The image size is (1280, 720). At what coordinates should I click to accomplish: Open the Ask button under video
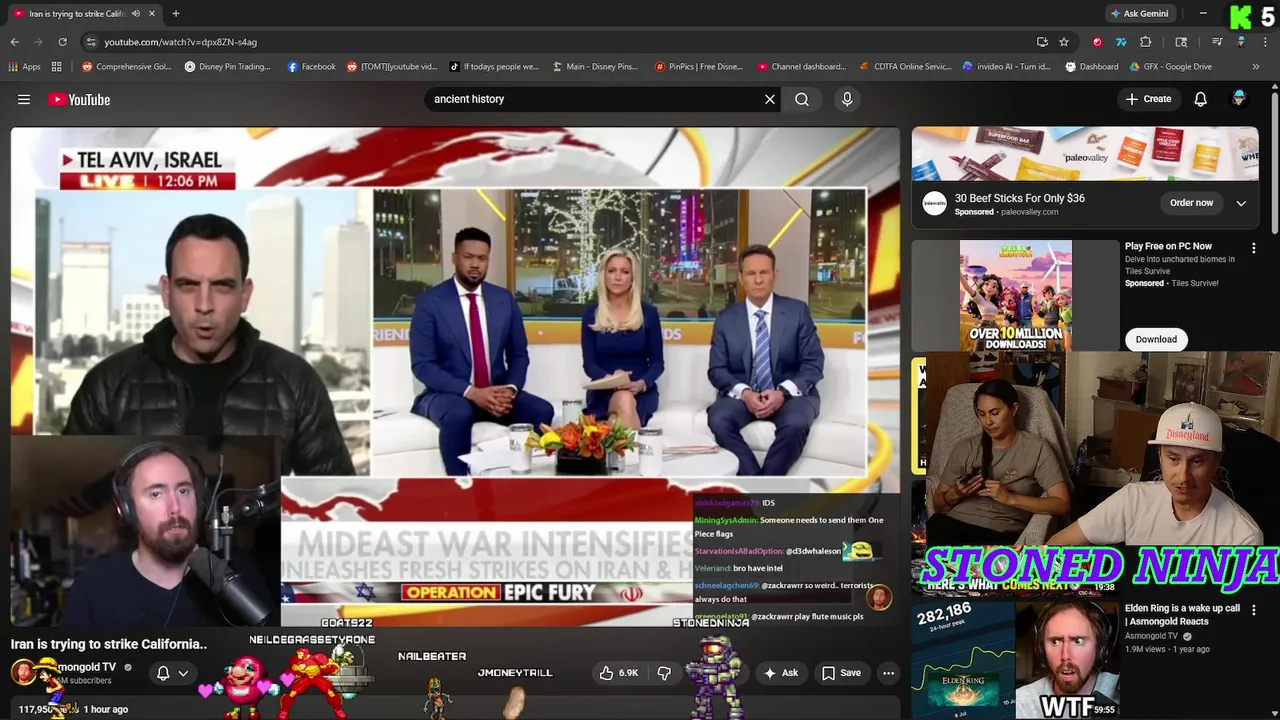coord(780,673)
